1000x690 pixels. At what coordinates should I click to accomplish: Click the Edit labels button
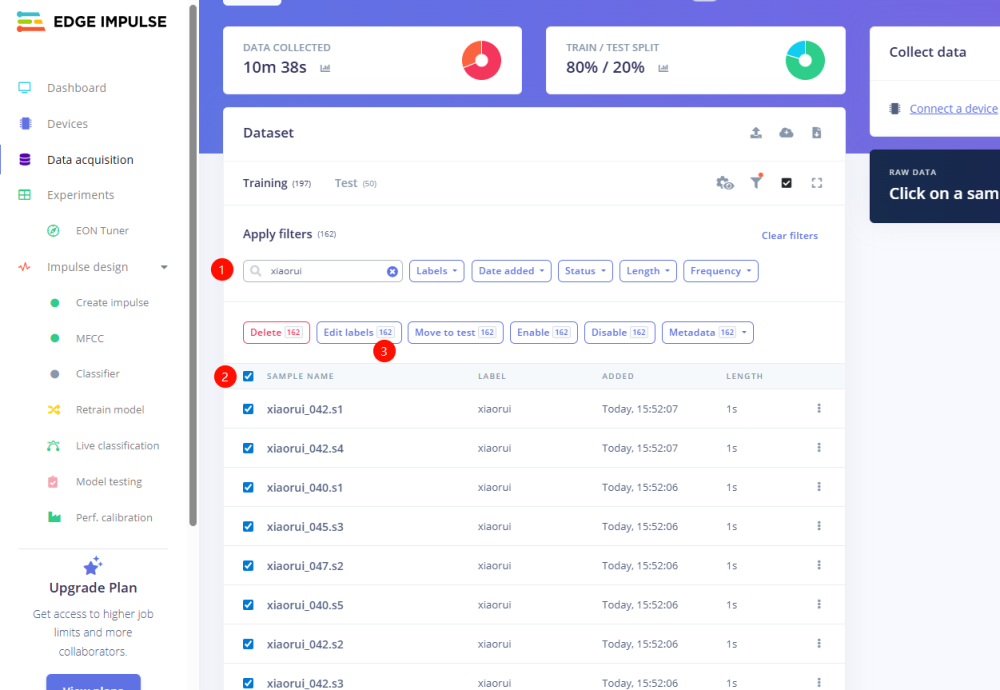tap(359, 332)
